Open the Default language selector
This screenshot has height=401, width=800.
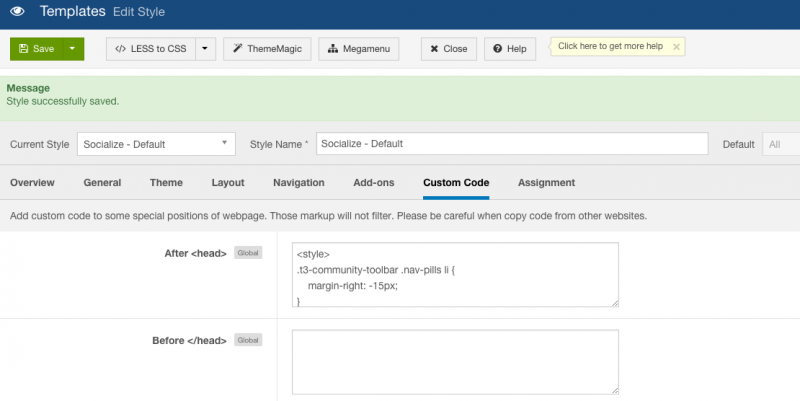(781, 144)
